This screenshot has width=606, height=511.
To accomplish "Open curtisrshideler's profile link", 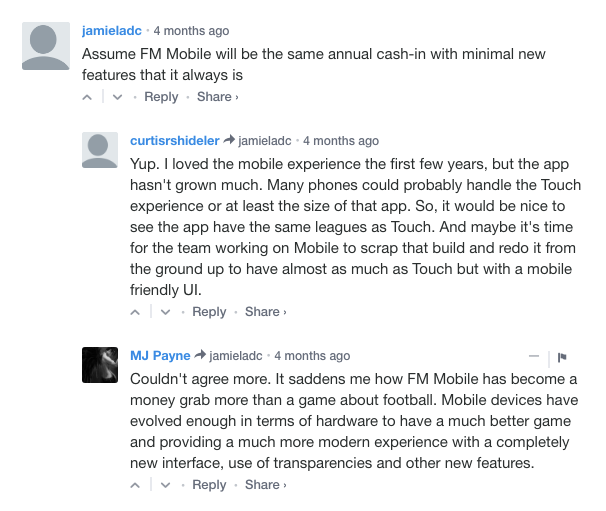I will pos(175,141).
